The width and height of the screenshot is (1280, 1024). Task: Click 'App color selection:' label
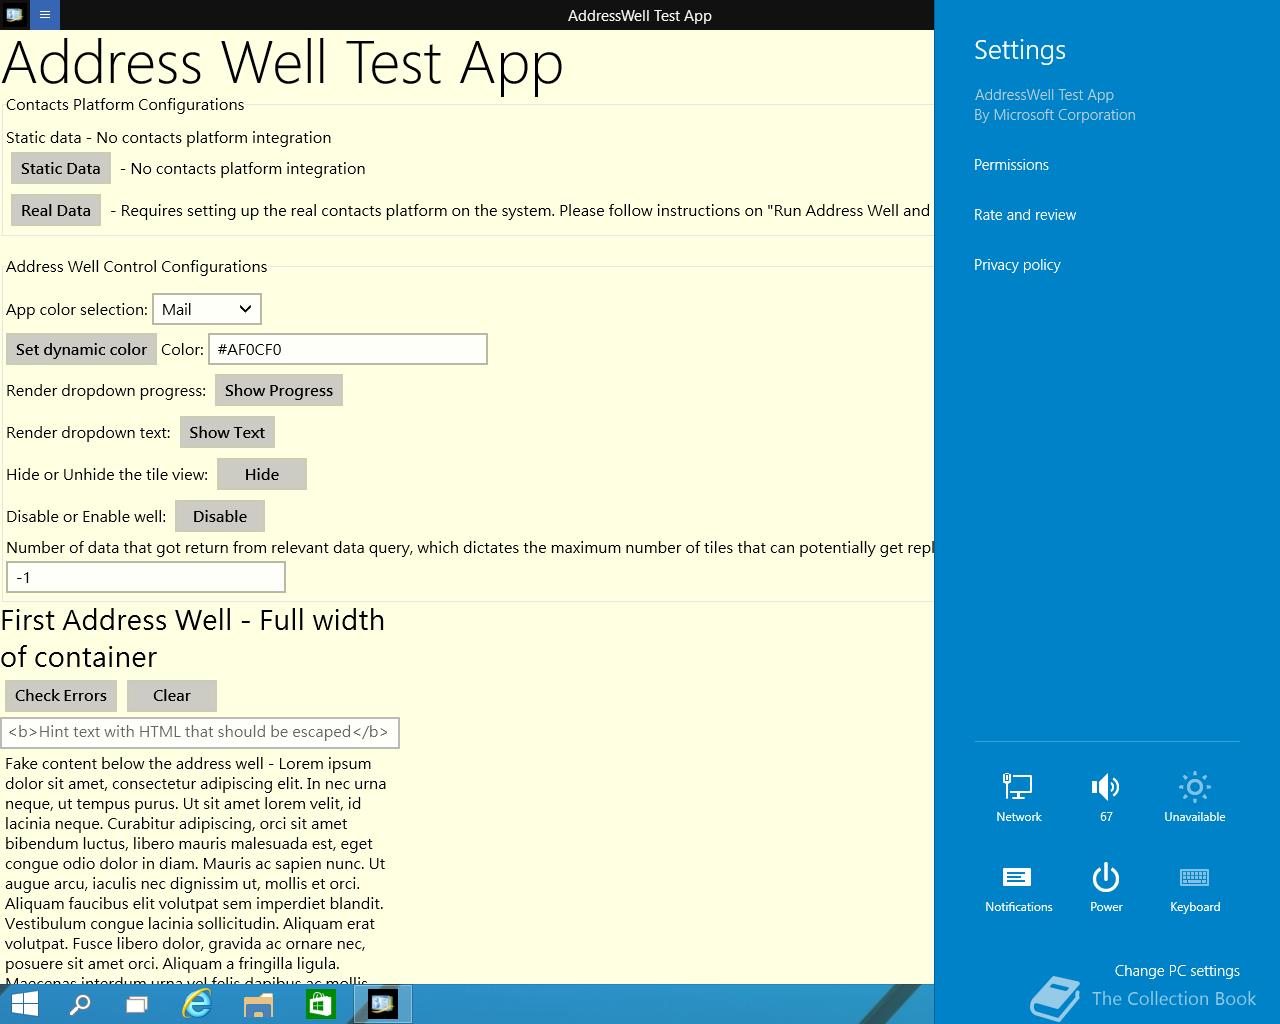[77, 310]
